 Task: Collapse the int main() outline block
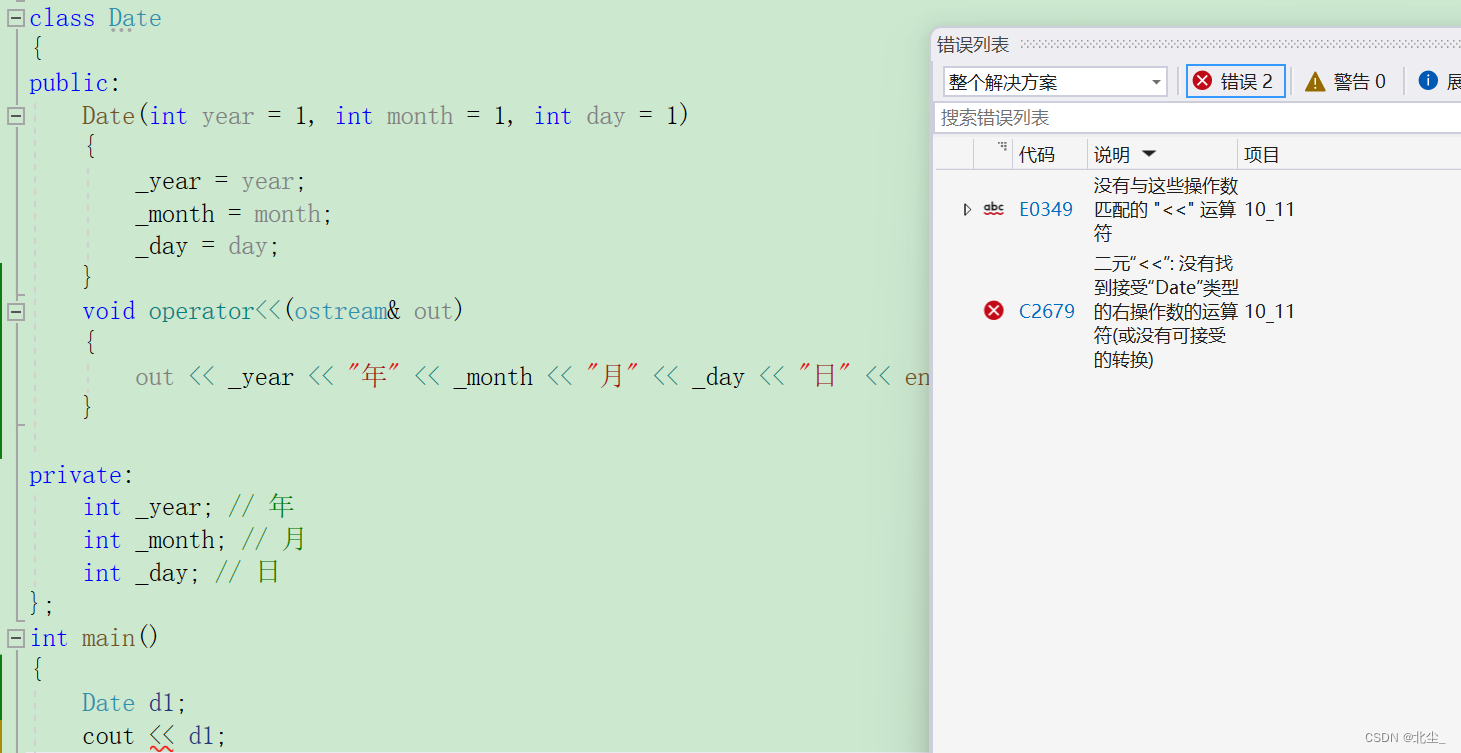15,638
